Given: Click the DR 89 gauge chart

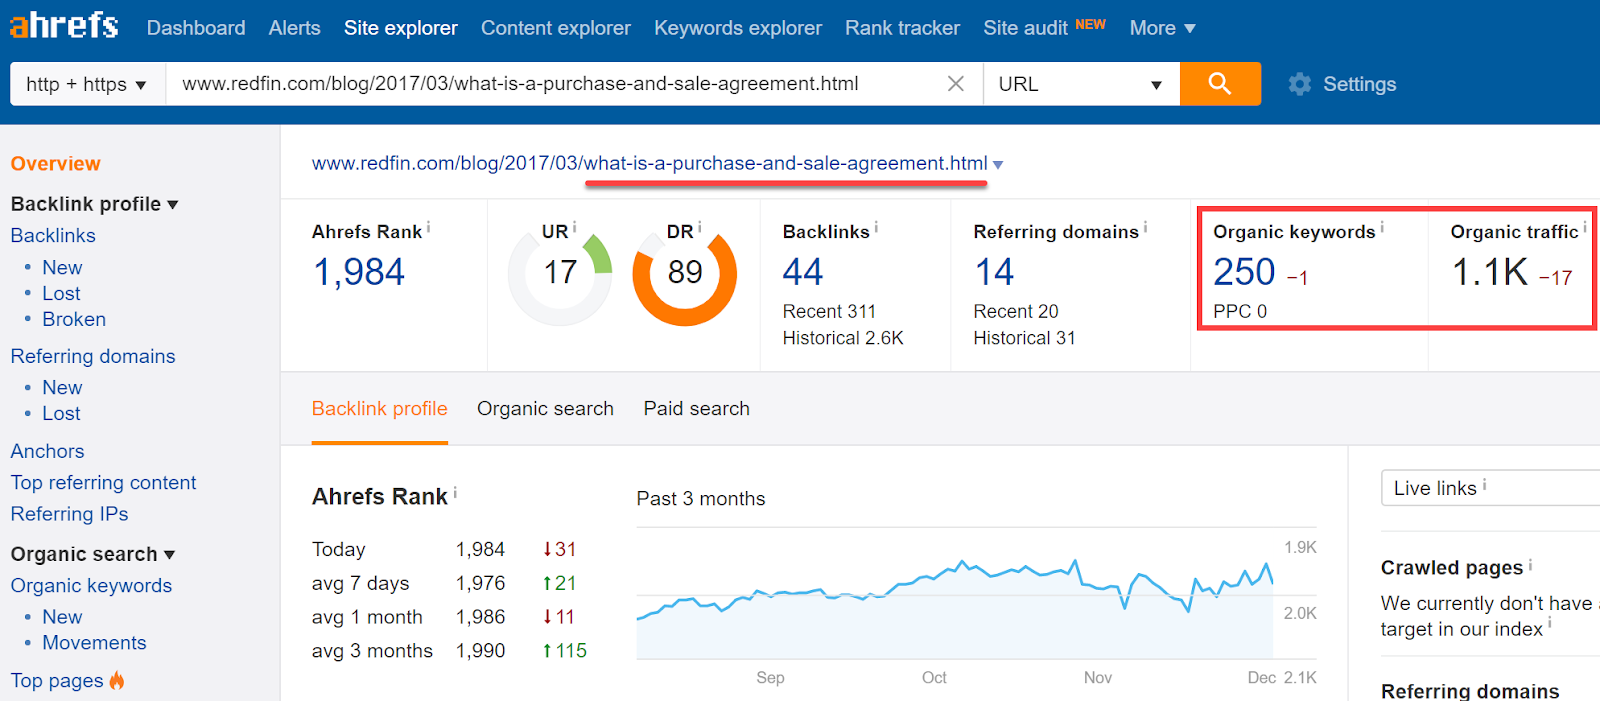Looking at the screenshot, I should point(685,273).
